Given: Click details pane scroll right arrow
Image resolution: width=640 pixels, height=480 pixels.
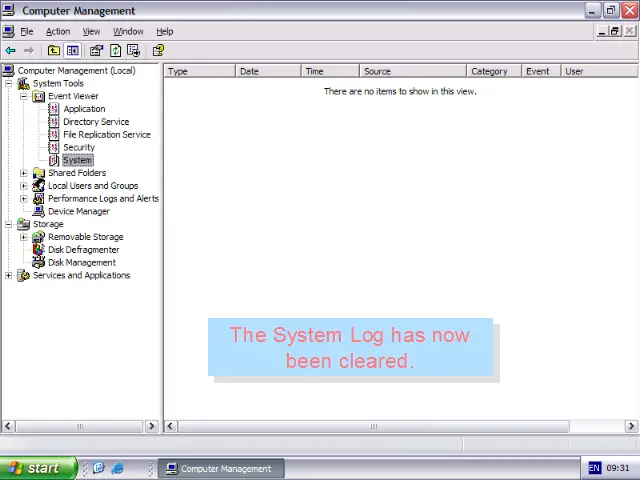Looking at the screenshot, I should 631,426.
